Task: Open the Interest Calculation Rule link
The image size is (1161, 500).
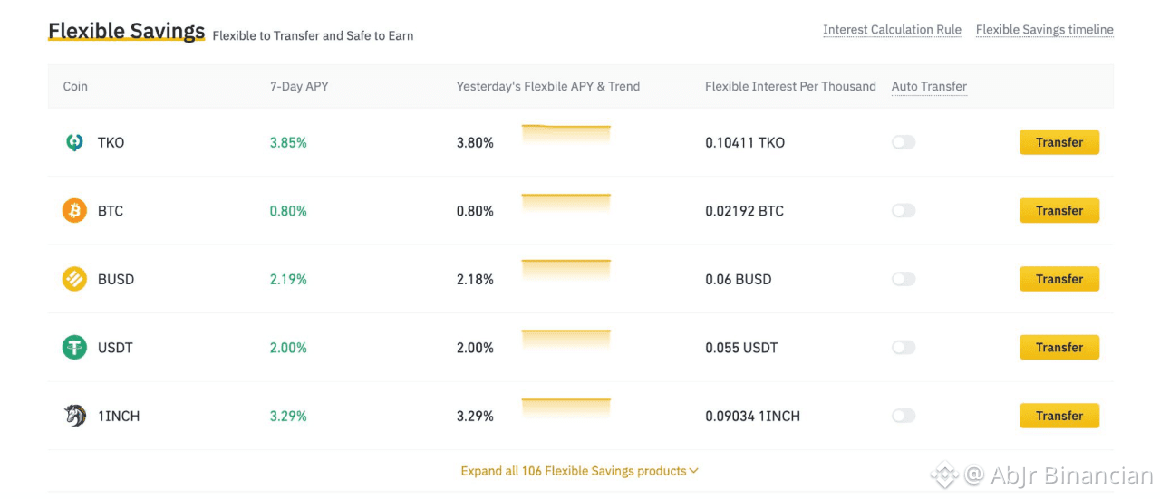Action: point(892,30)
